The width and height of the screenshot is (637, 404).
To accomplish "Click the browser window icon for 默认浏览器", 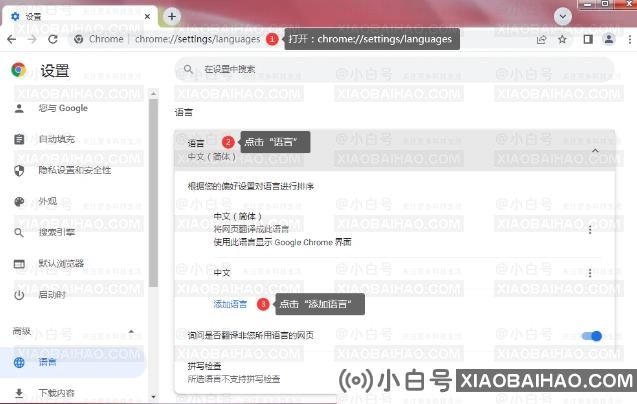I will (x=19, y=264).
